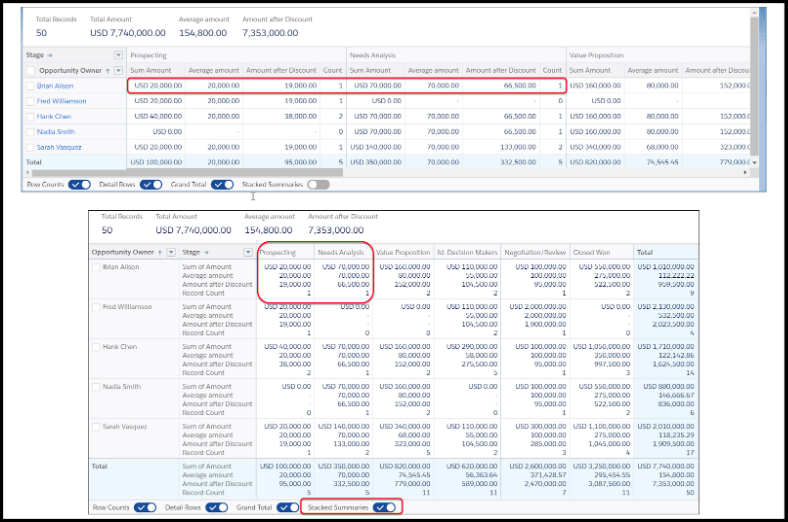Click the USD 2,600,000.00 Negotiation/Review total
The width and height of the screenshot is (788, 522).
(x=538, y=466)
